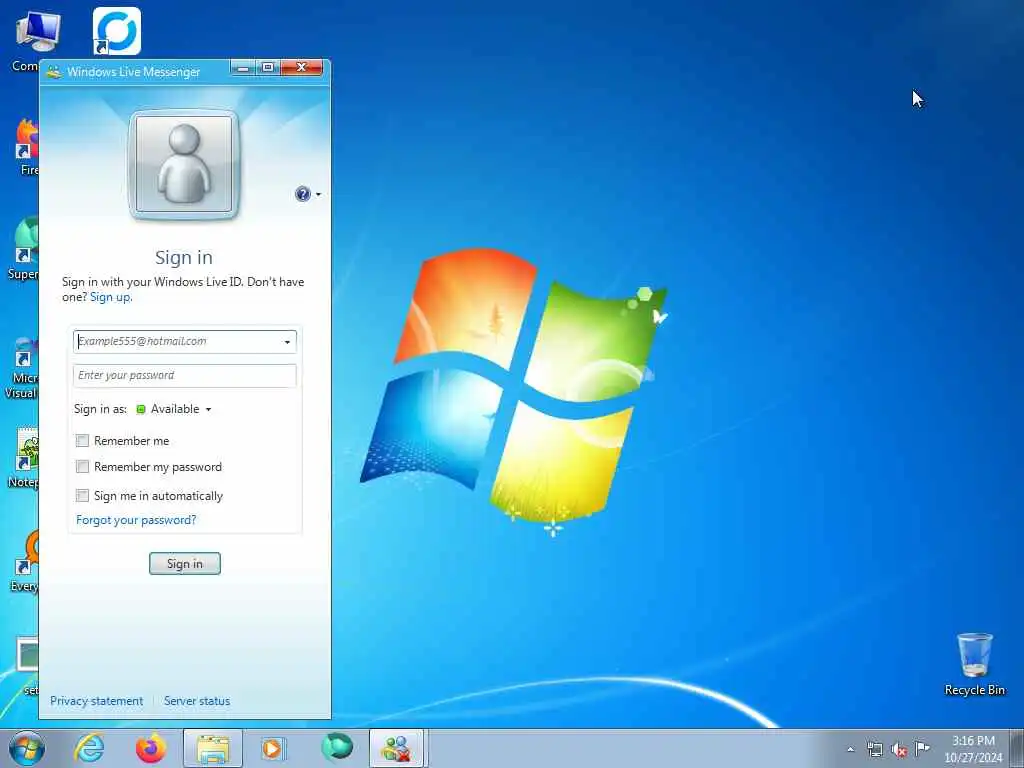
Task: Check the Remember me checkbox
Action: coord(82,441)
